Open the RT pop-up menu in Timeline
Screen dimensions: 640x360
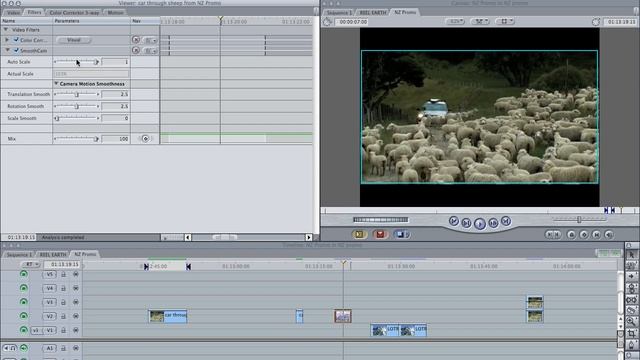pyautogui.click(x=31, y=264)
